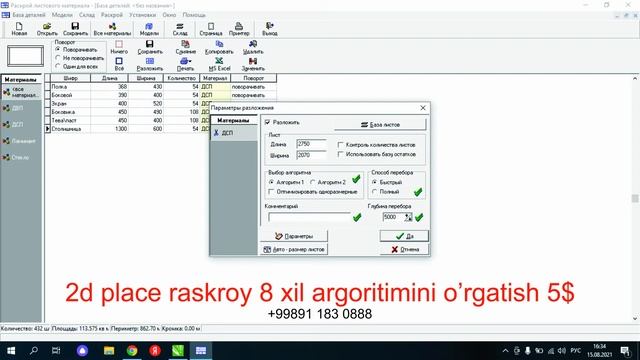Open the Печать print dropdown
Screen dimensions: 640x360
(x=186, y=64)
